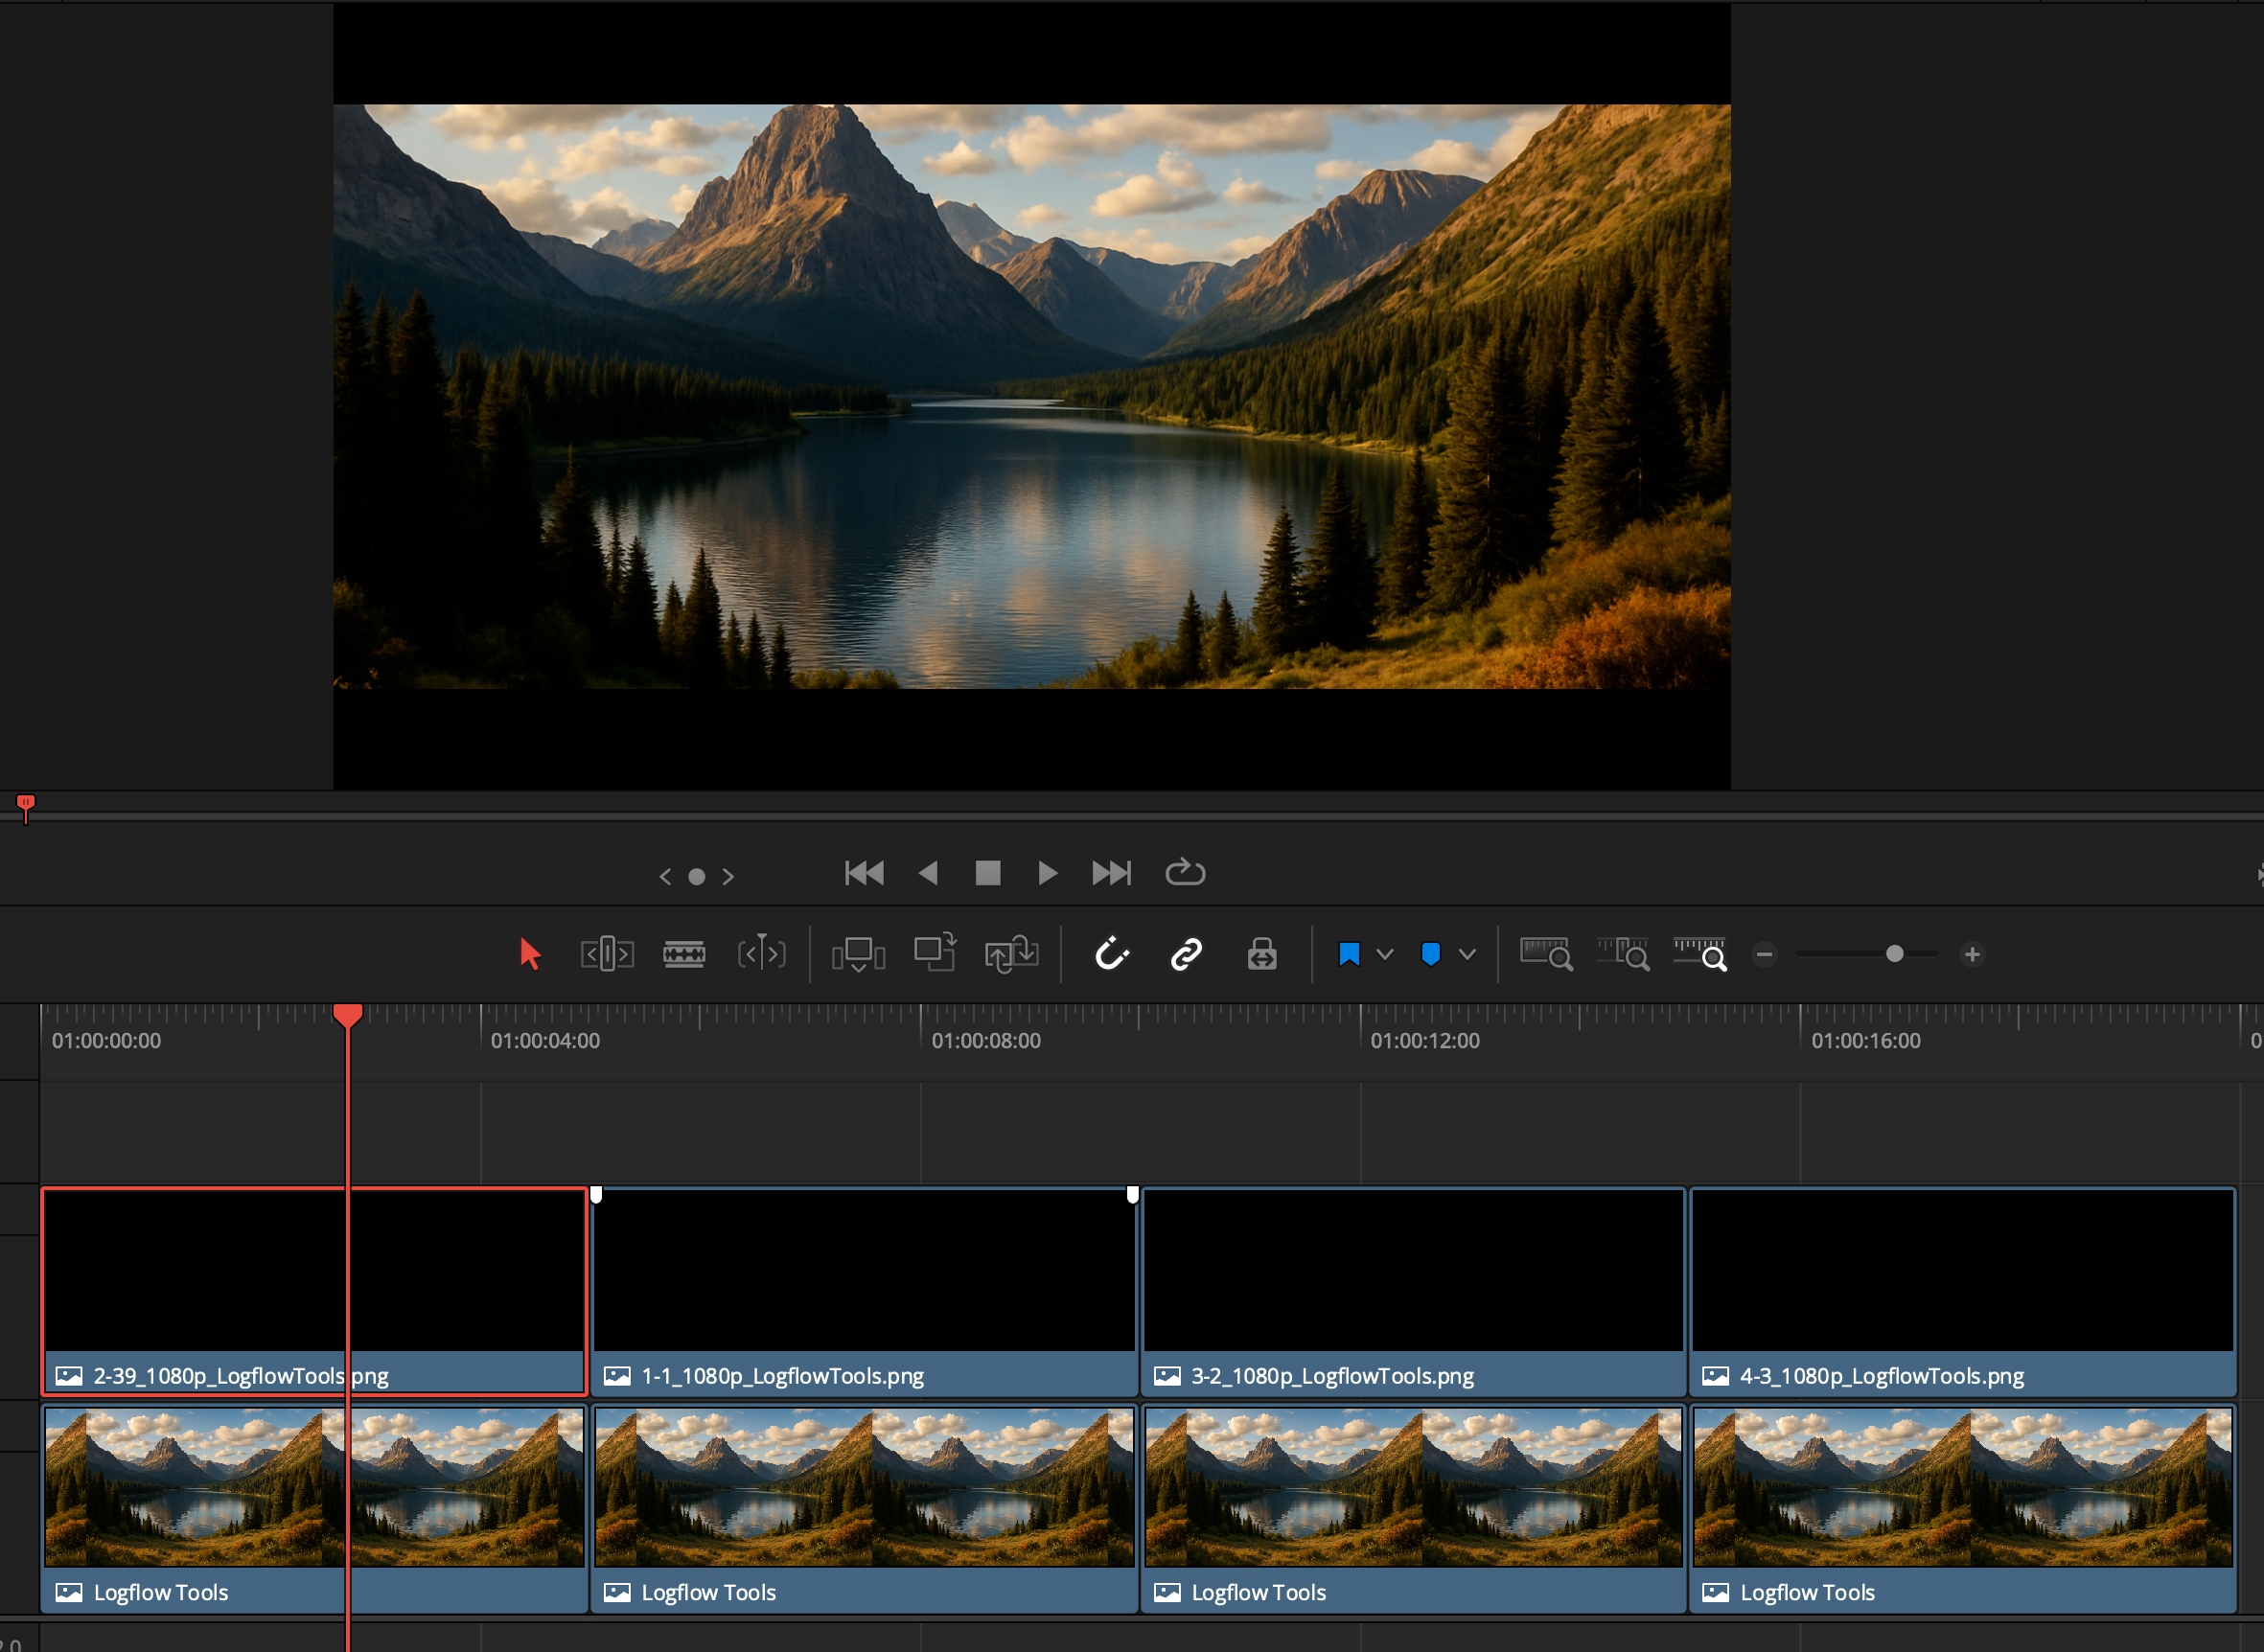This screenshot has height=1652, width=2264.
Task: Click the Insert Clip edit icon
Action: pyautogui.click(x=858, y=954)
